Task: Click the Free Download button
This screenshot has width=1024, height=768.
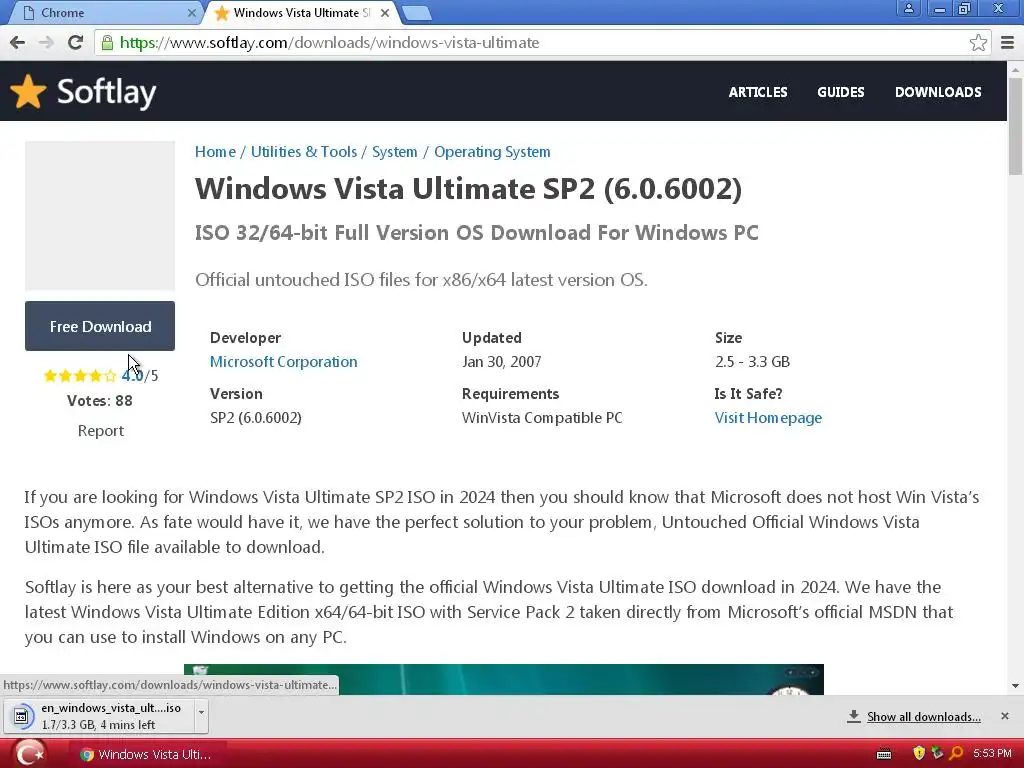Action: click(x=100, y=326)
